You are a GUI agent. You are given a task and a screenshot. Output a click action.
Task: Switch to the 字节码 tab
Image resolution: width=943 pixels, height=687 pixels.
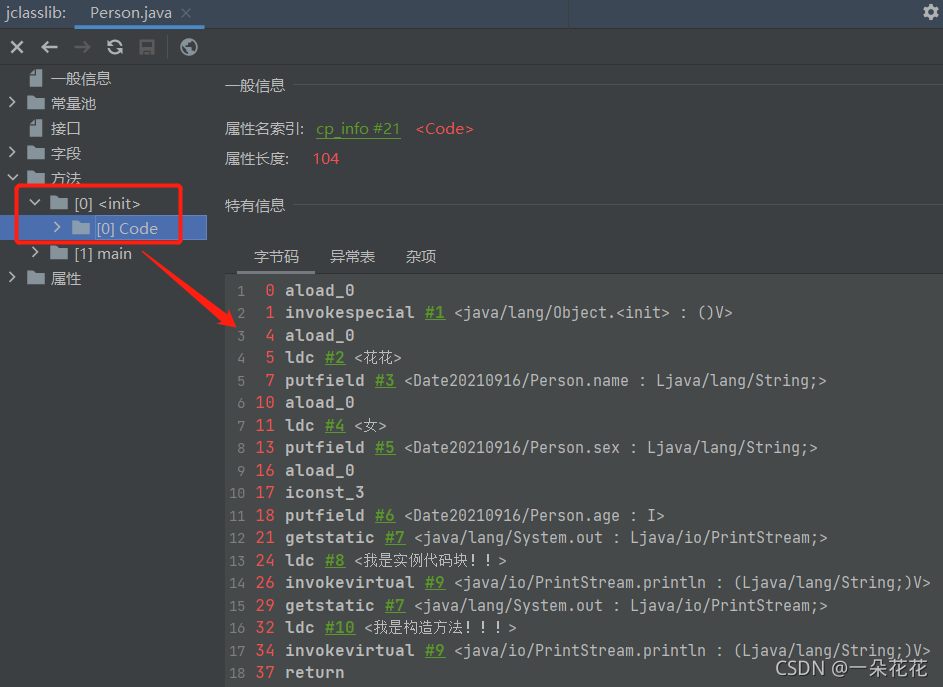pyautogui.click(x=276, y=257)
